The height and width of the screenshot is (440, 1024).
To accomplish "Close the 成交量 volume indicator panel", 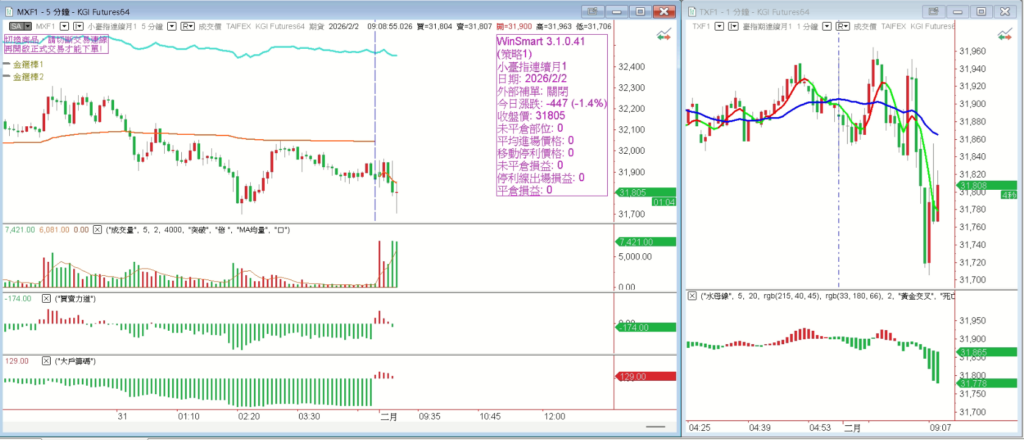I will pyautogui.click(x=97, y=230).
